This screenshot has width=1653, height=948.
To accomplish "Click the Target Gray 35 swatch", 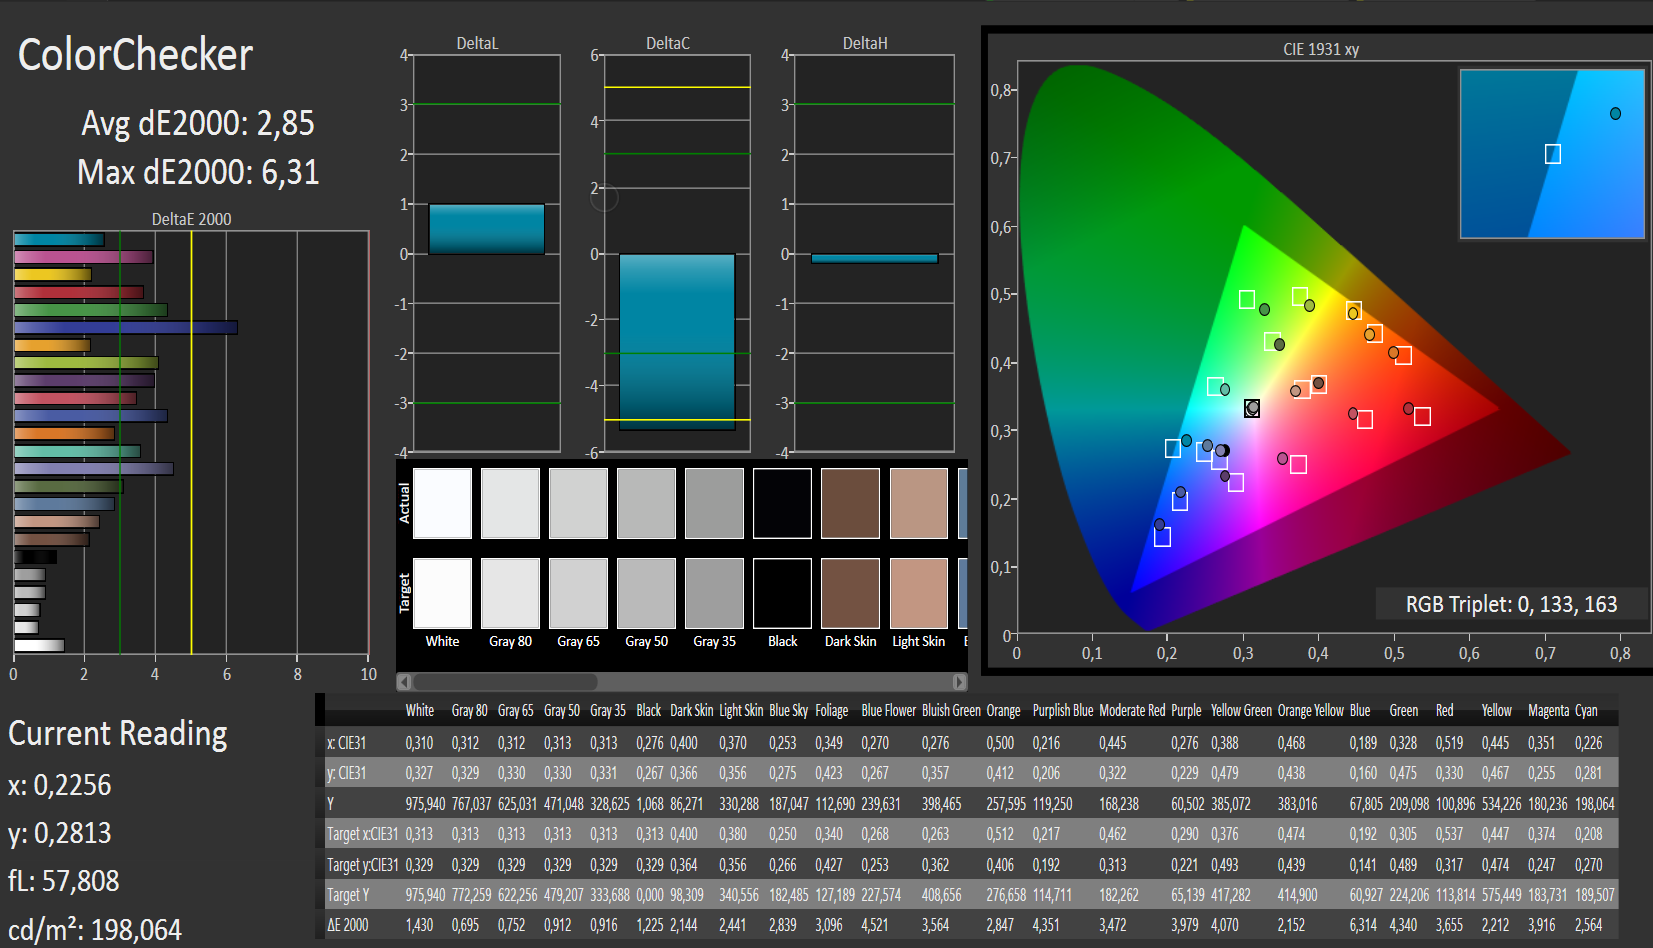I will [714, 593].
